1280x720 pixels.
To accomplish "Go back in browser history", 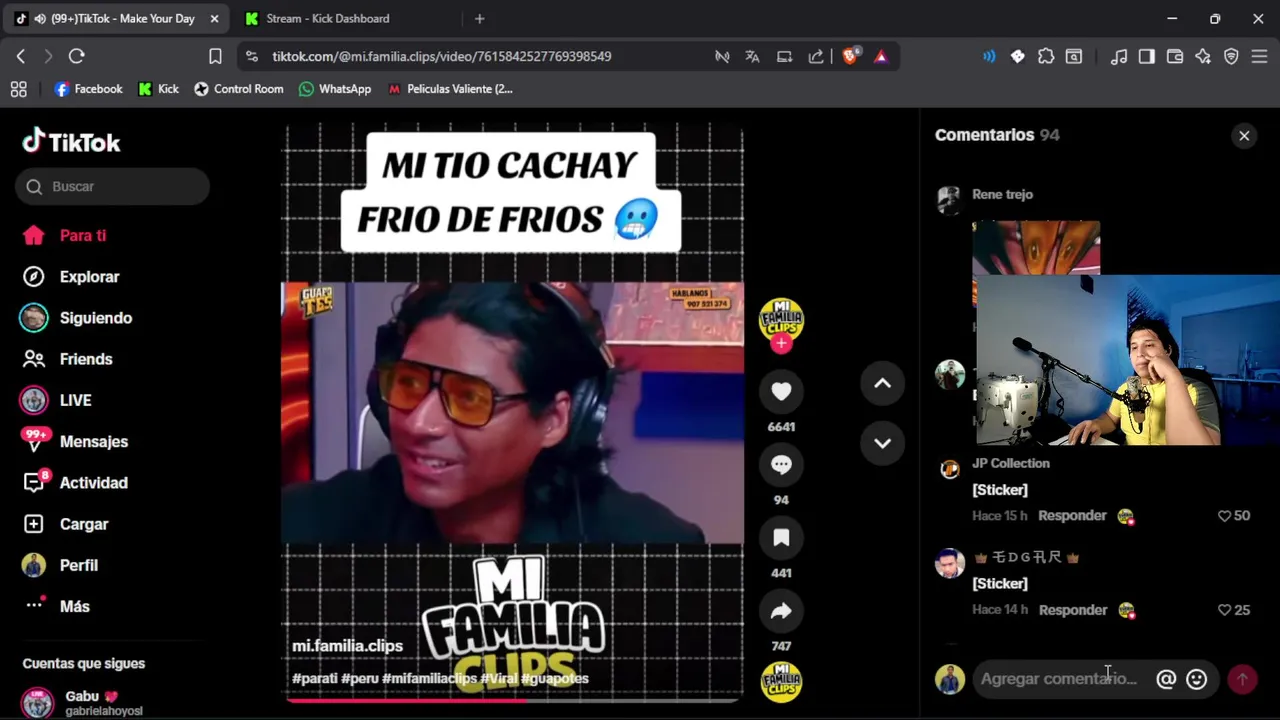I will pos(21,57).
